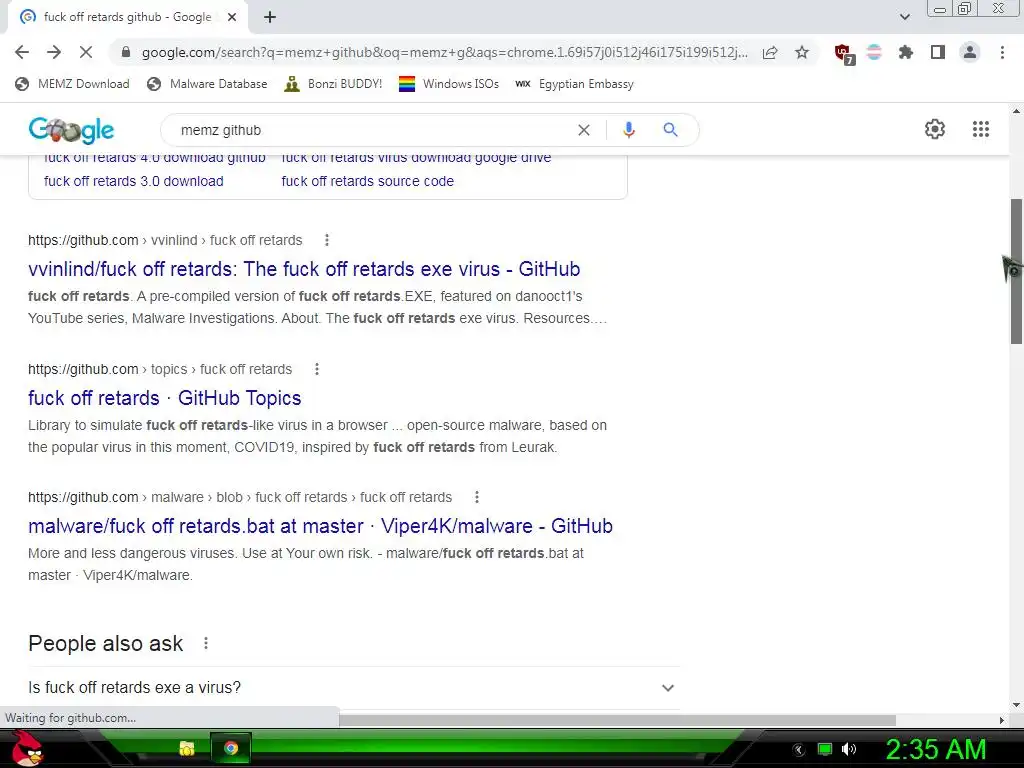Click the Viper4K result breadcrumb URL
1024x768 pixels.
point(240,497)
